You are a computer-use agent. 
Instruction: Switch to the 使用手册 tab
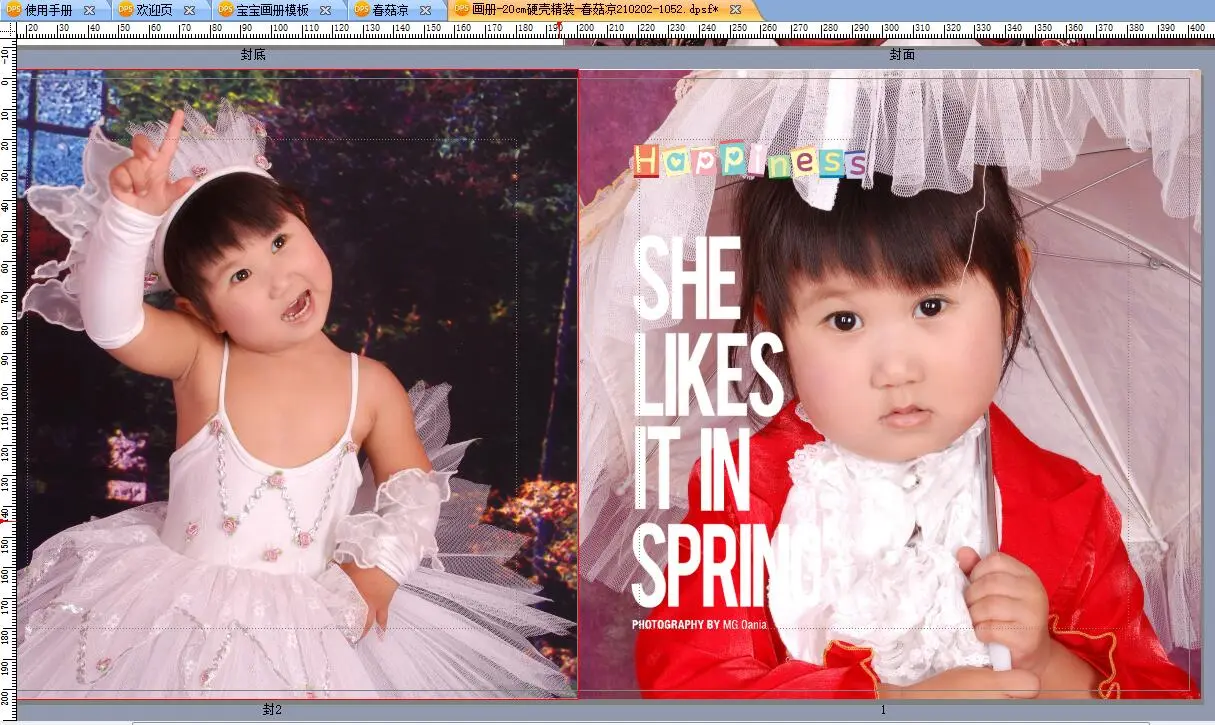(48, 9)
